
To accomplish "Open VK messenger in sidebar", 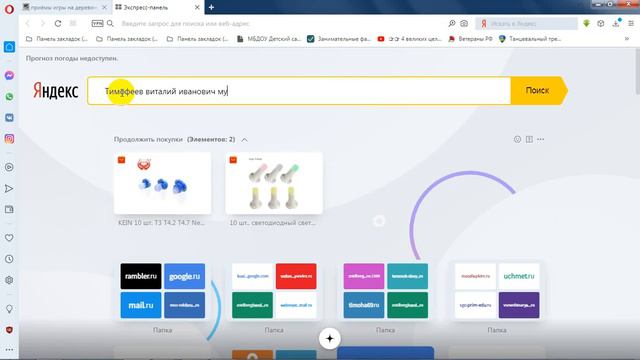I will (9, 118).
